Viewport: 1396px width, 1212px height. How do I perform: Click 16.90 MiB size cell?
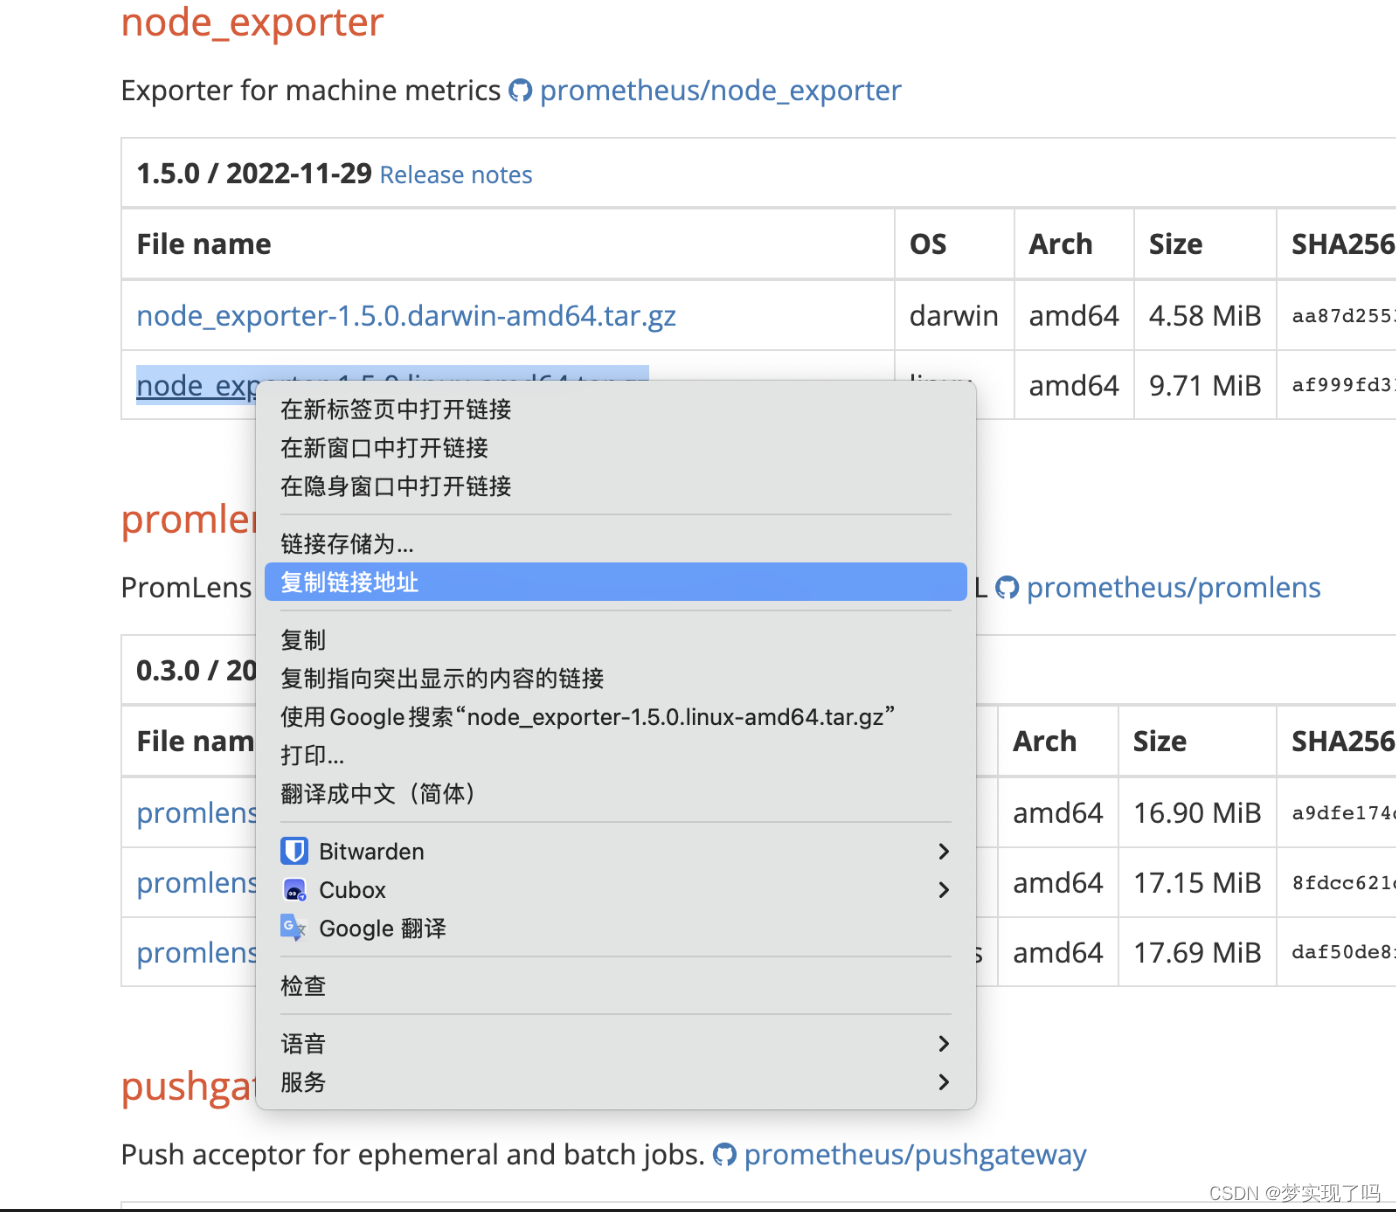pyautogui.click(x=1197, y=813)
